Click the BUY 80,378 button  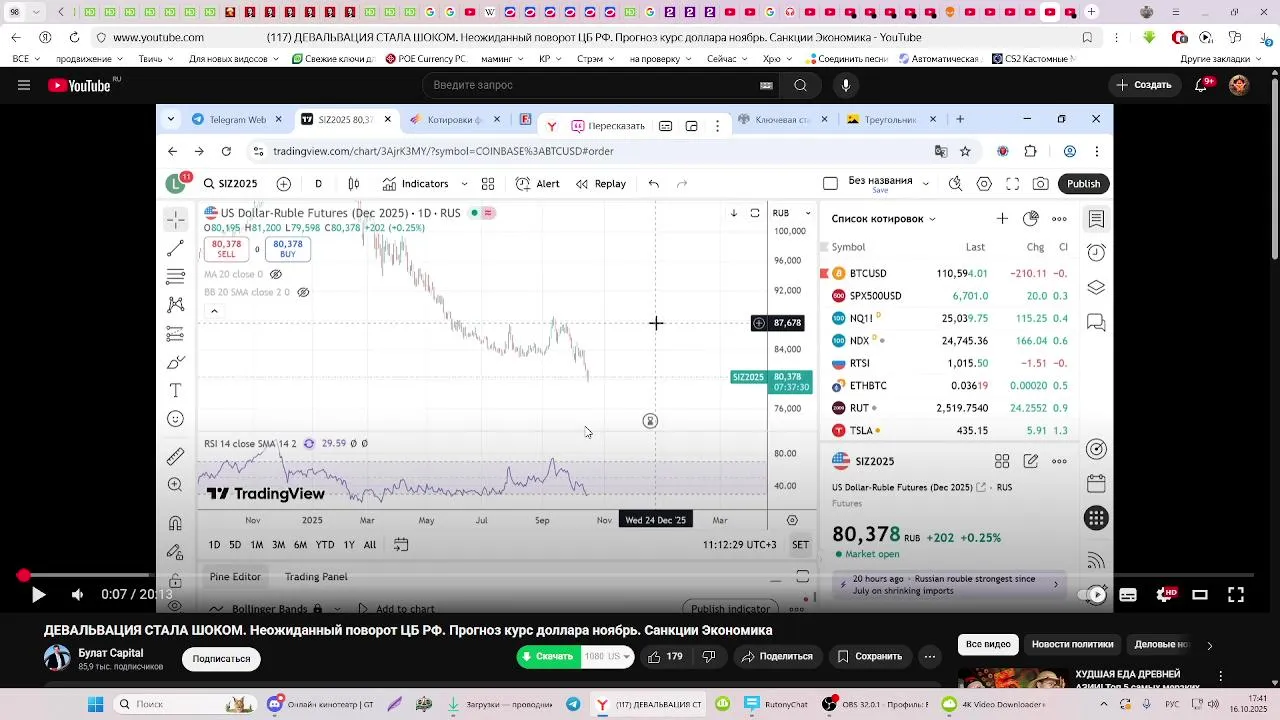(288, 249)
